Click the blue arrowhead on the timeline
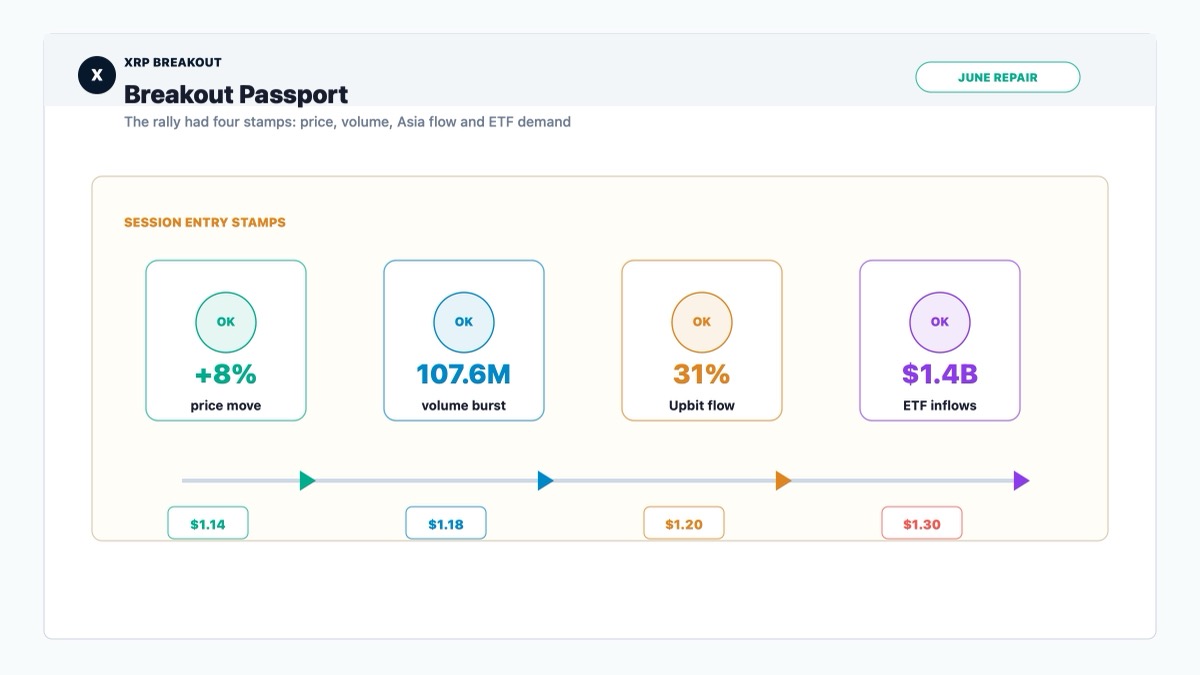Viewport: 1200px width, 675px height. click(546, 481)
